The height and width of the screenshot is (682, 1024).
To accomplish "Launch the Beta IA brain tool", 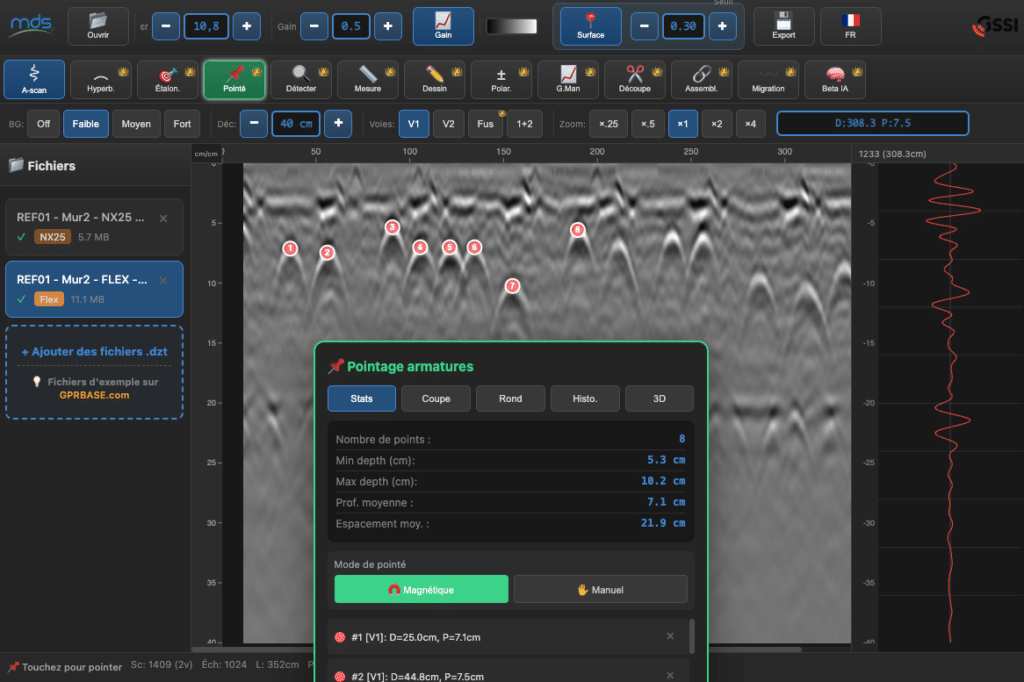I will [x=834, y=79].
